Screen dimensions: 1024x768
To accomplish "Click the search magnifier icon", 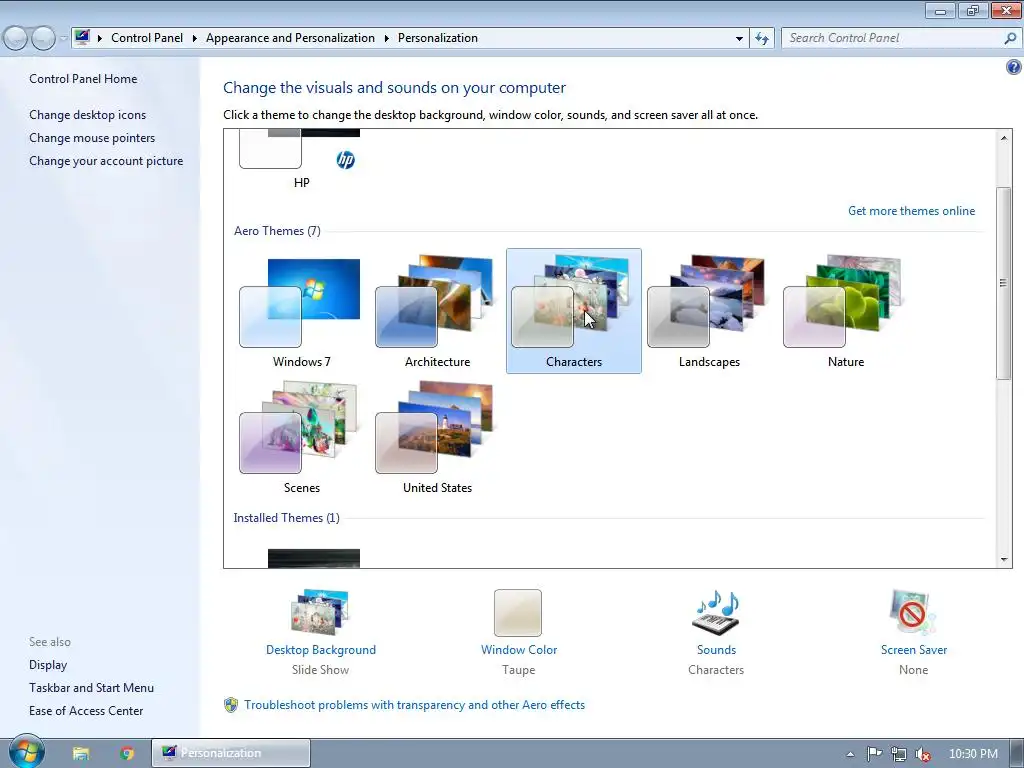I will (1010, 39).
